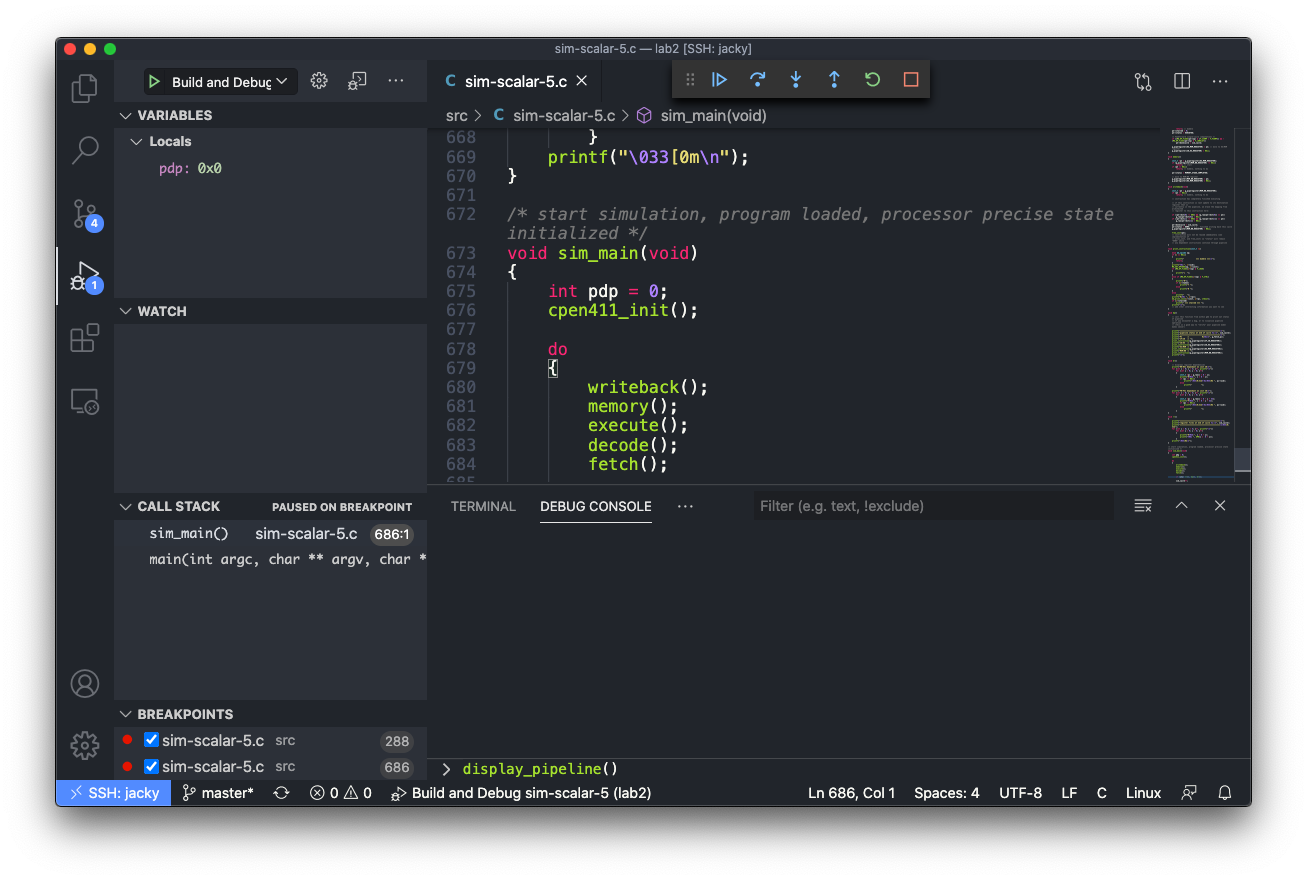The width and height of the screenshot is (1307, 880).
Task: Click Build and Debug sim-scalar-5 (lab2) status item
Action: point(521,793)
